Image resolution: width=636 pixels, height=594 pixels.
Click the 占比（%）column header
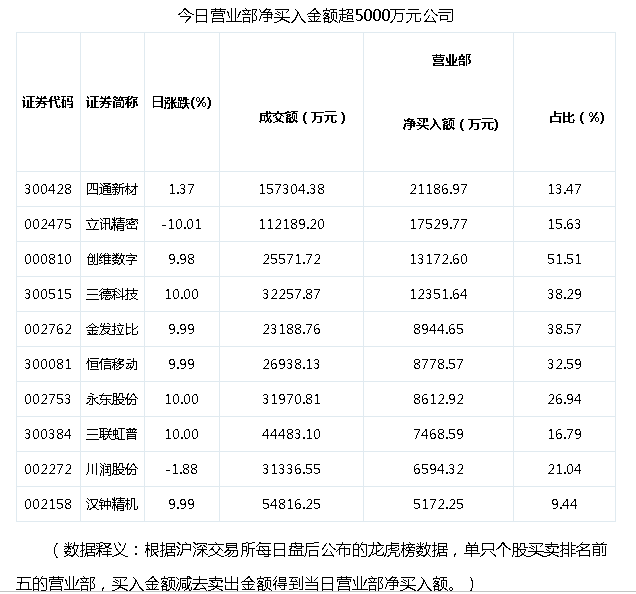coord(577,117)
